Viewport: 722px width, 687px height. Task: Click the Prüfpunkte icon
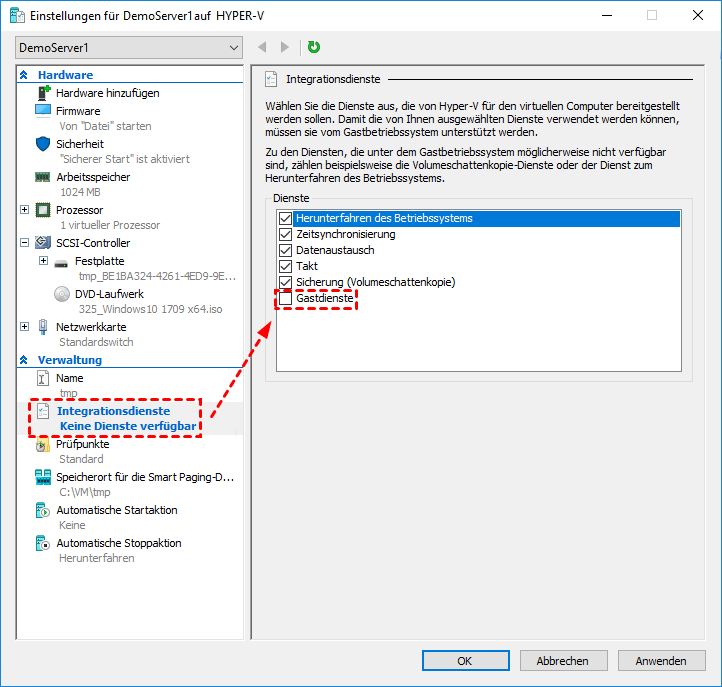coord(42,444)
